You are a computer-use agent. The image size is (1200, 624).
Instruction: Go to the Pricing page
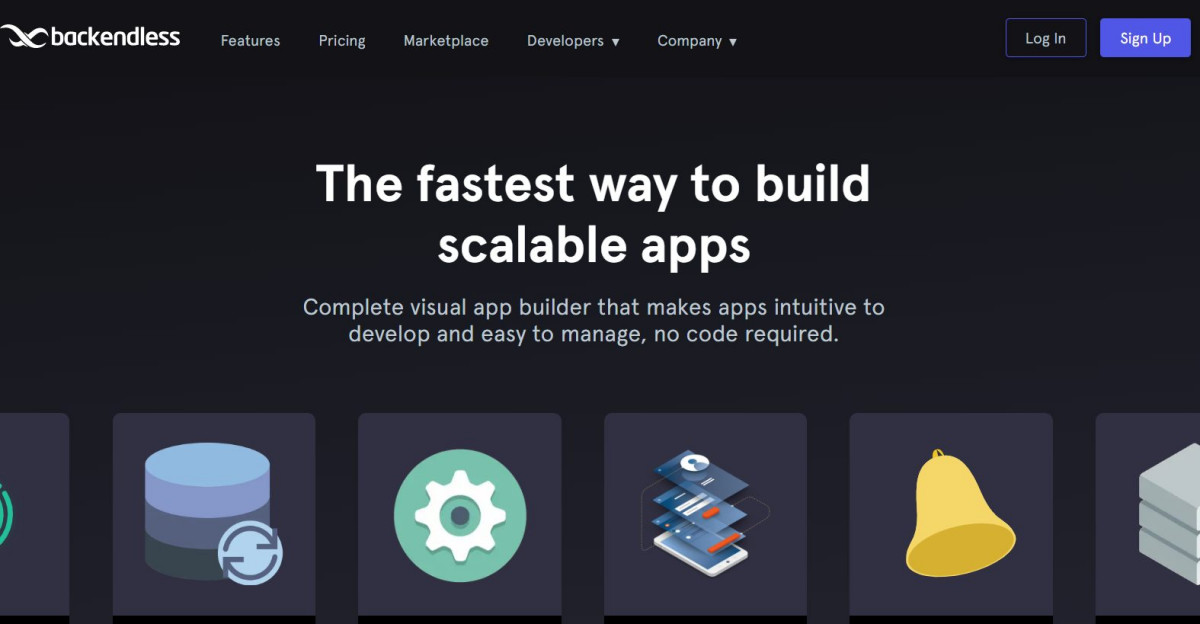tap(342, 41)
